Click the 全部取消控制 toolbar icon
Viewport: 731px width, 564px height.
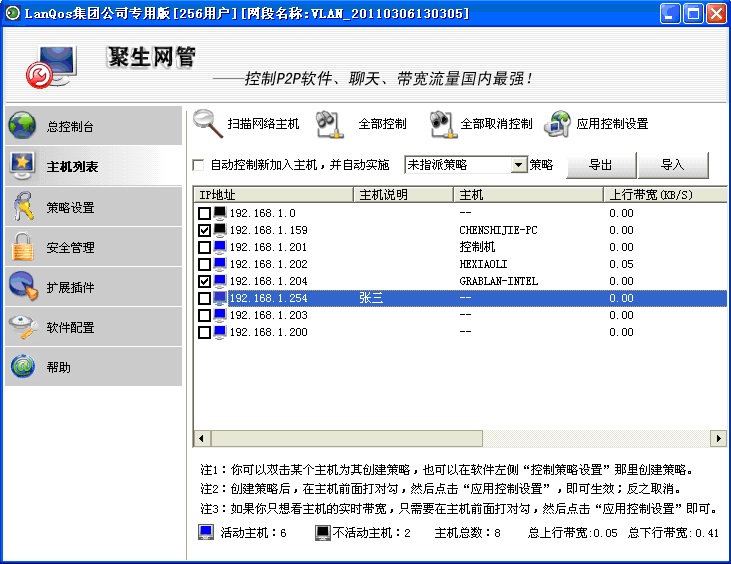pos(443,124)
